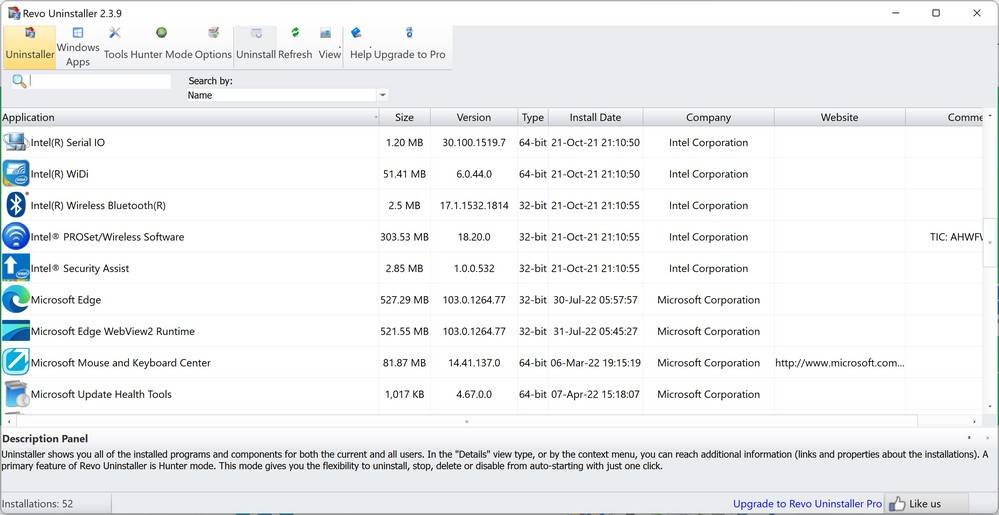Sort by the Website column header
Image resolution: width=999 pixels, height=515 pixels.
pyautogui.click(x=839, y=117)
